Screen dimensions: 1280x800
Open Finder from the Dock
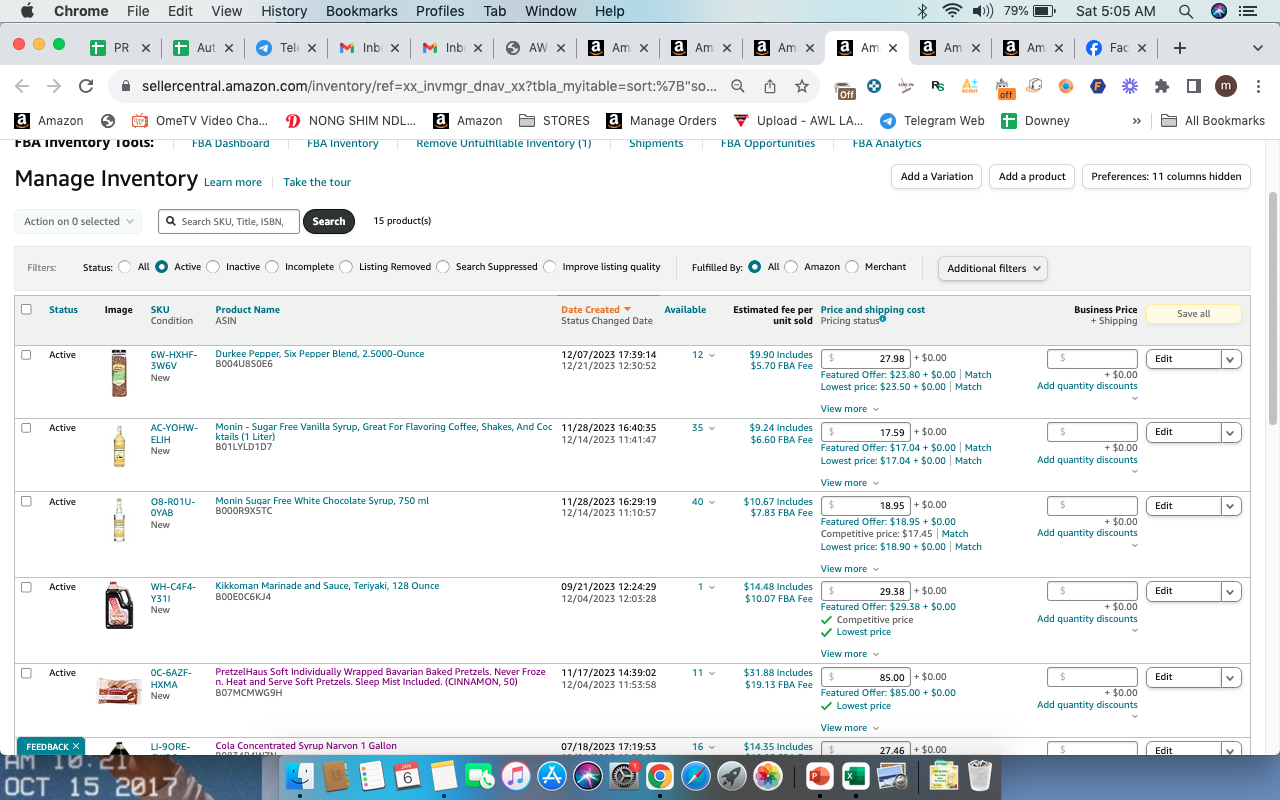click(x=300, y=775)
